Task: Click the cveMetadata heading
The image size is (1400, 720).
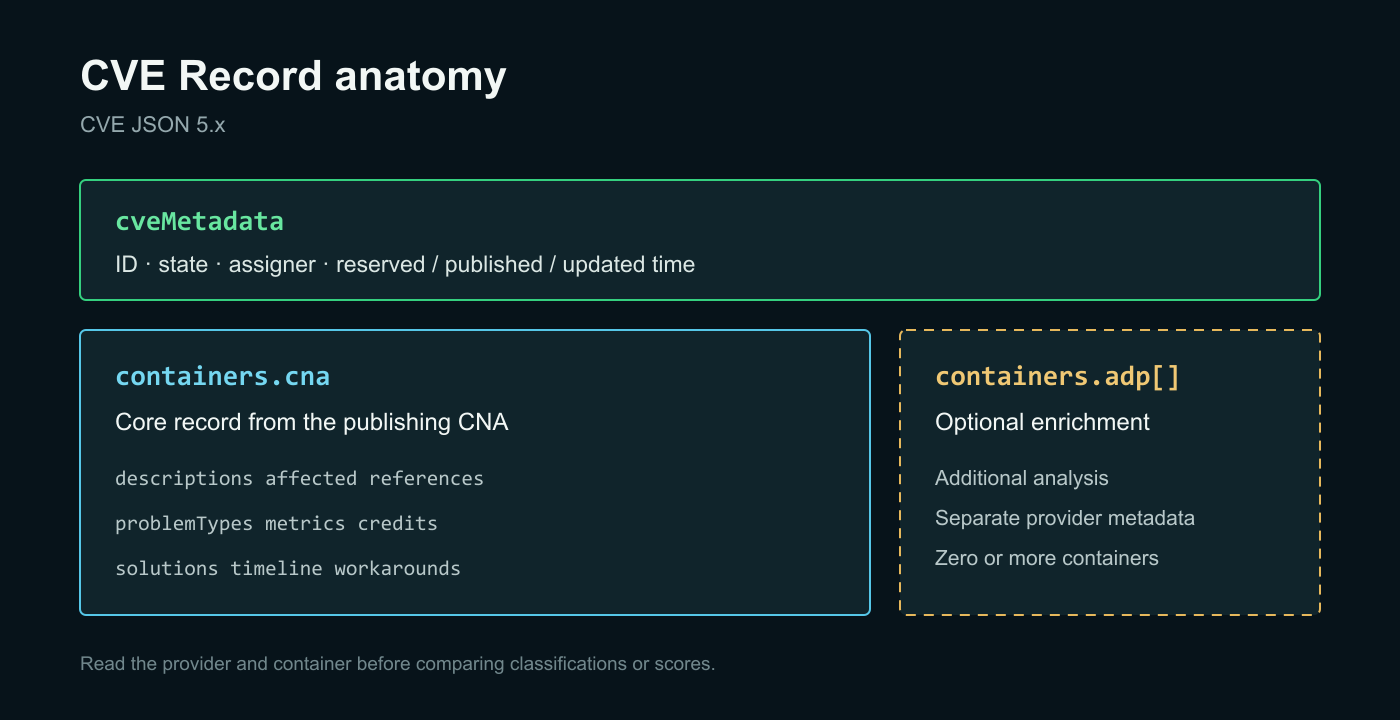Action: [x=199, y=221]
